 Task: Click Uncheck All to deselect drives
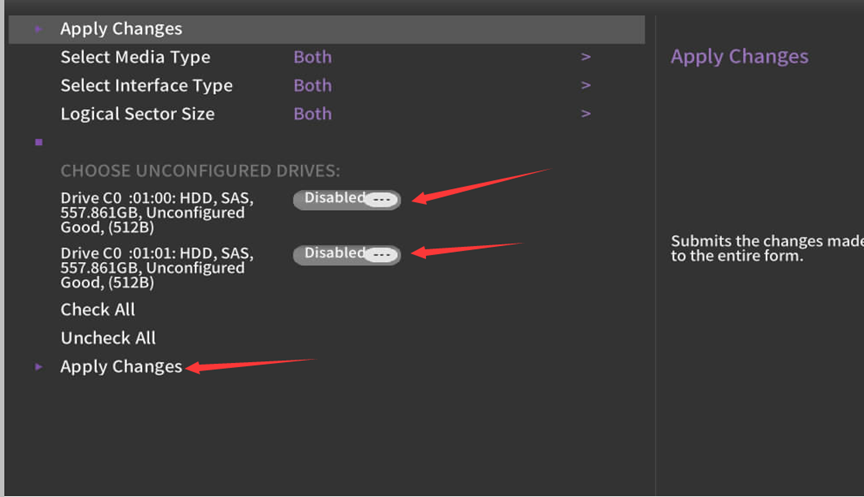tap(108, 338)
